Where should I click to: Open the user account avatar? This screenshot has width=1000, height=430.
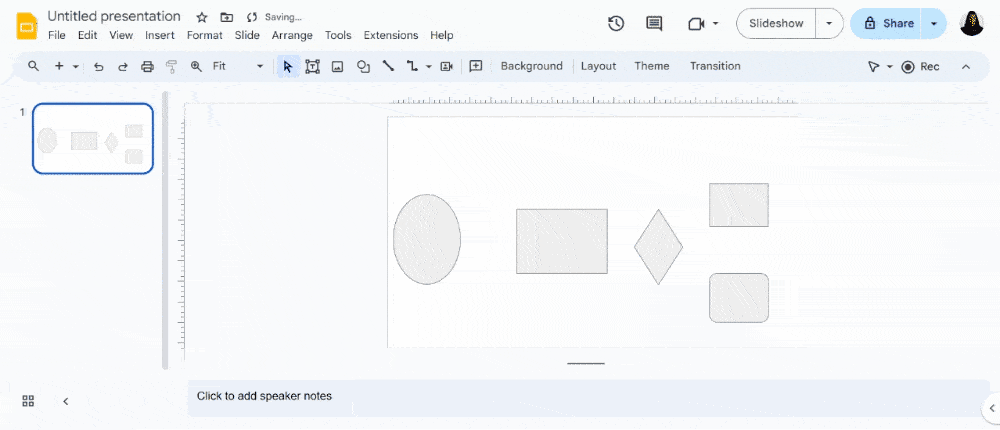pyautogui.click(x=971, y=24)
